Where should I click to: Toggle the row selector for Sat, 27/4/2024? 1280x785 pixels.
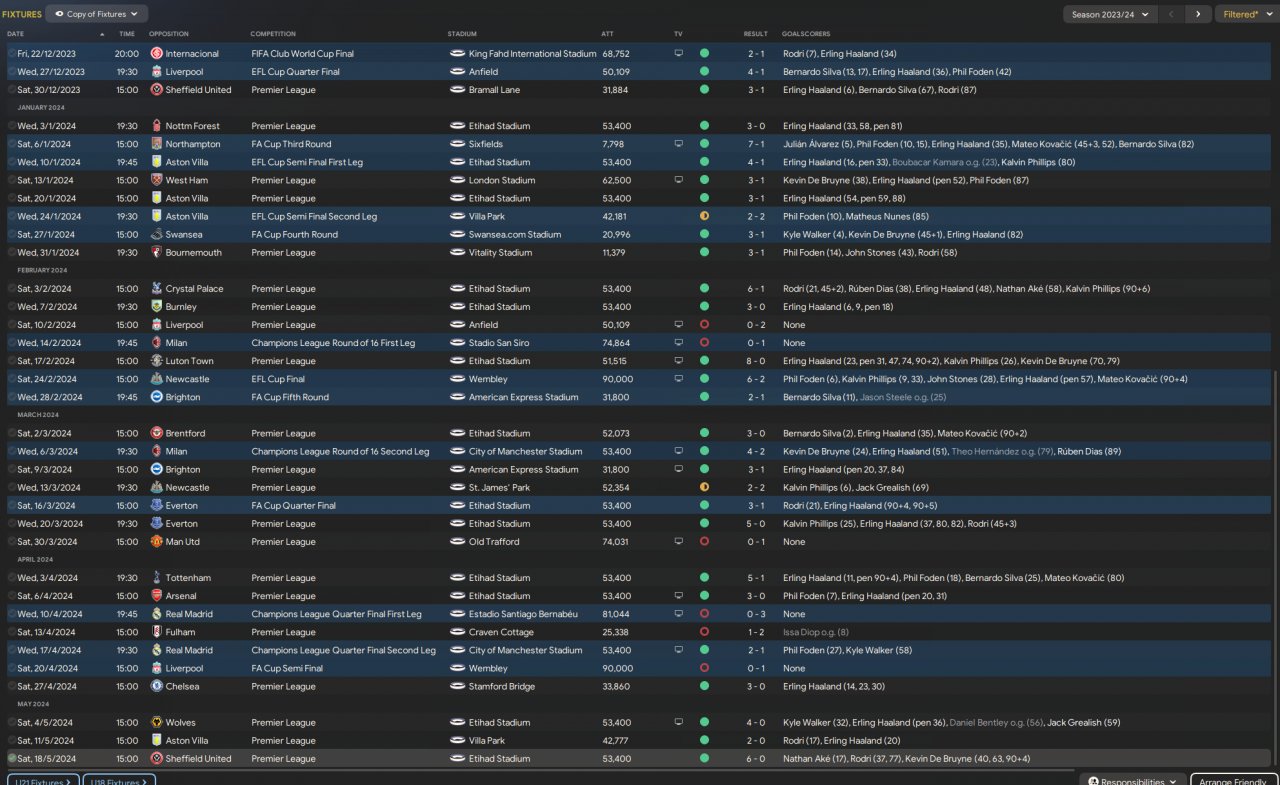[11, 687]
